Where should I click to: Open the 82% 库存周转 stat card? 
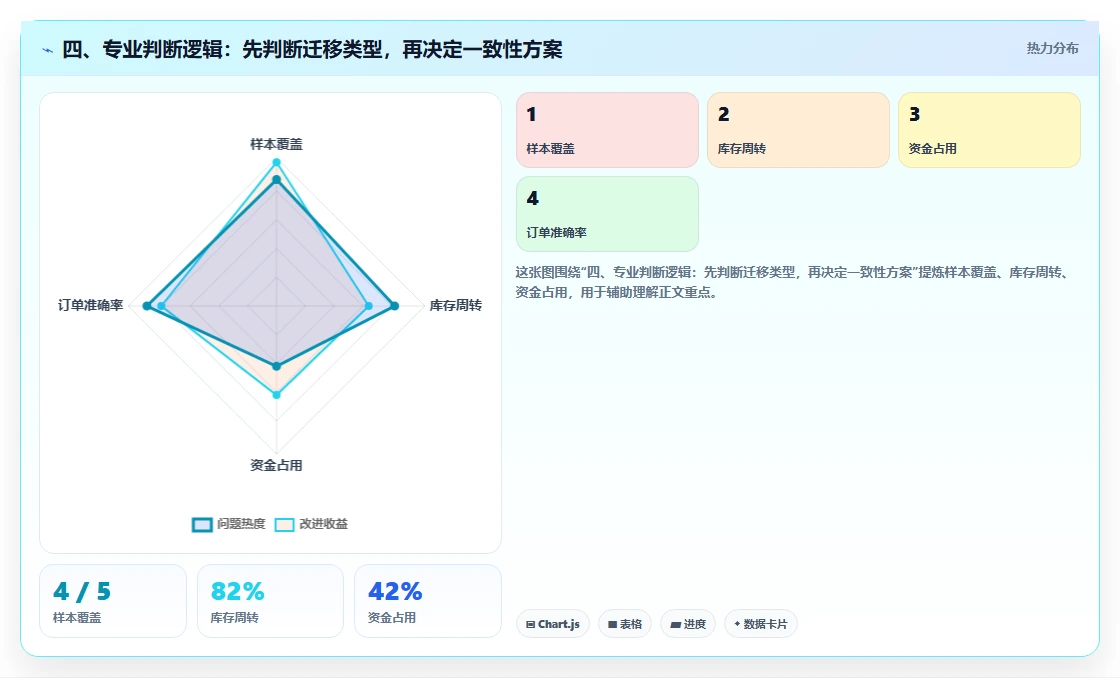coord(270,601)
